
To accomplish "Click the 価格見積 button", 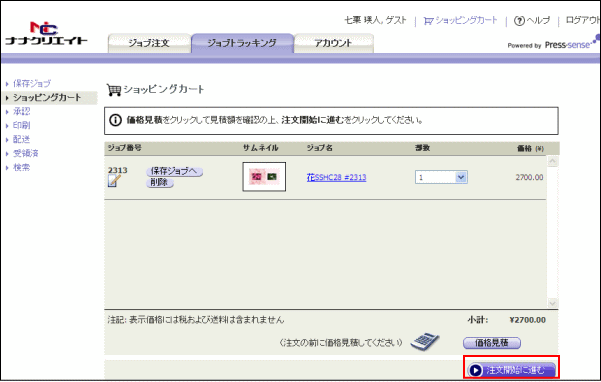I will click(492, 343).
